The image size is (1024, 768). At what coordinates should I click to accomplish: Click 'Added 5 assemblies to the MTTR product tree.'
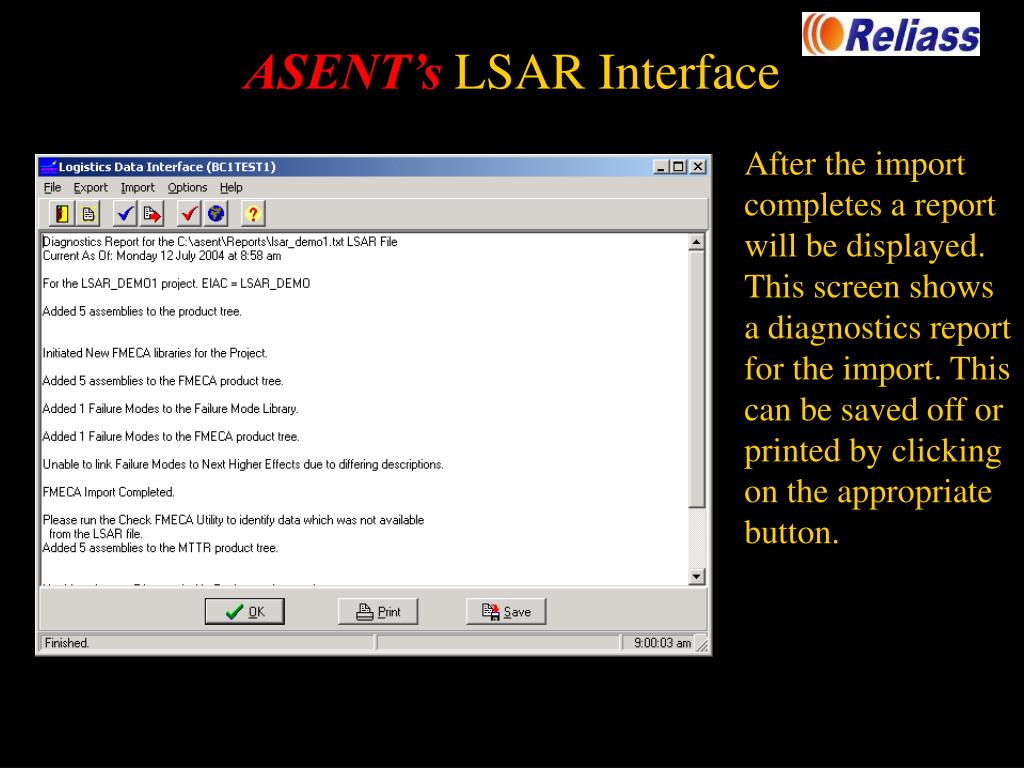[x=160, y=548]
